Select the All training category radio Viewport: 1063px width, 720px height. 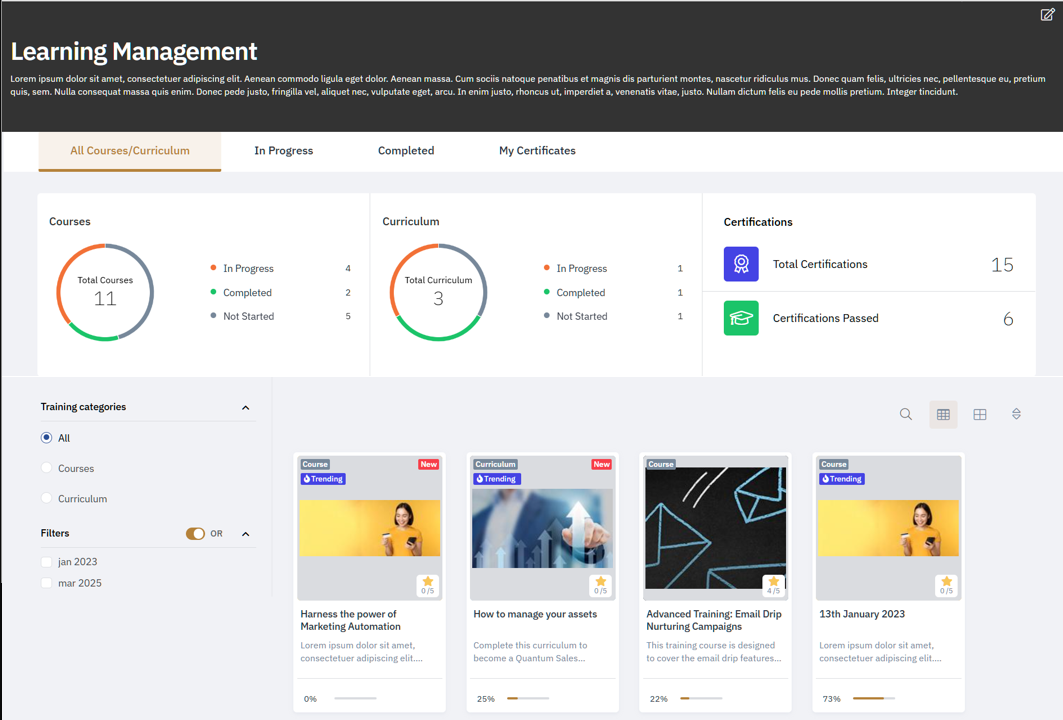click(46, 438)
